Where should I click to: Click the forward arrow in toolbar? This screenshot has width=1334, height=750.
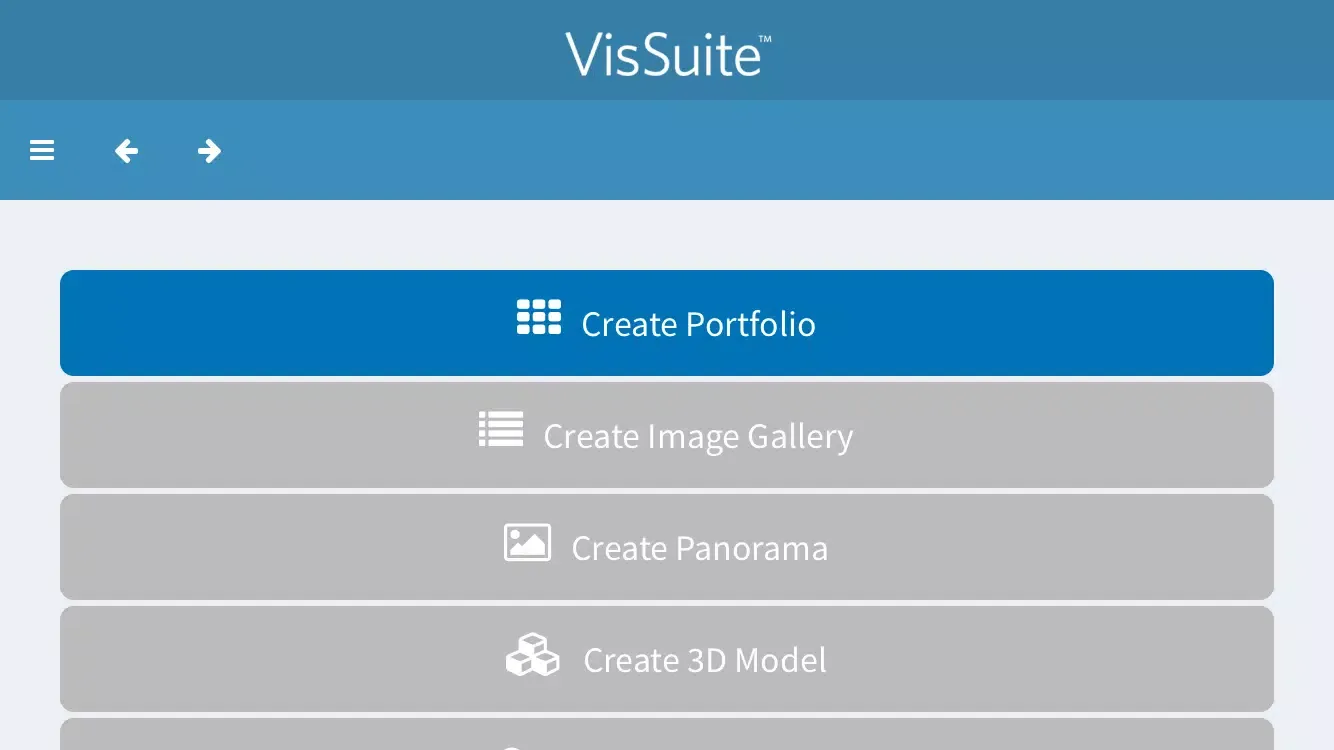coord(209,151)
